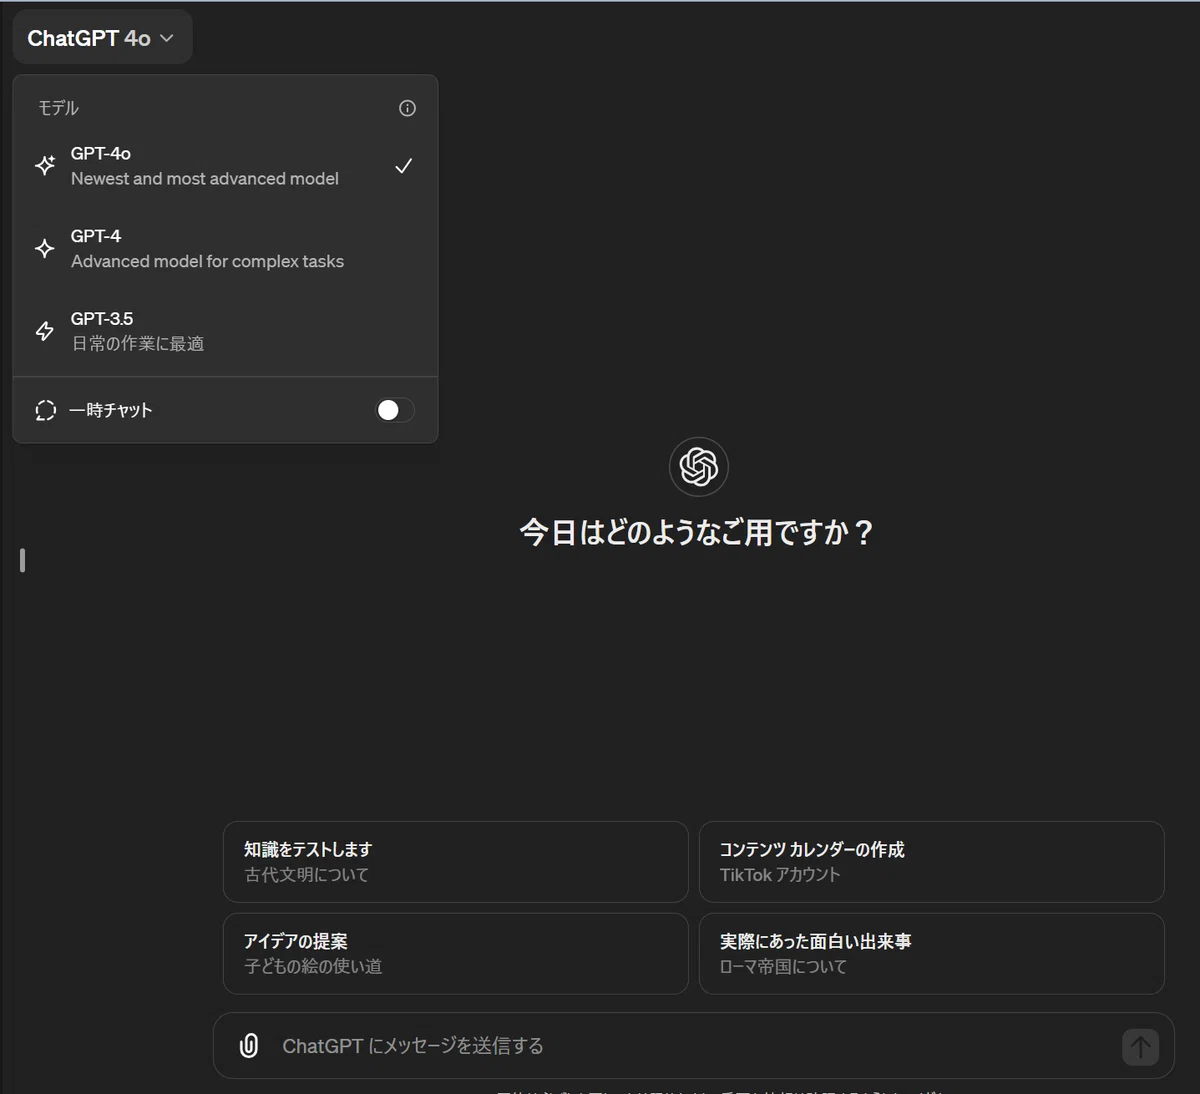Image resolution: width=1200 pixels, height=1094 pixels.
Task: Click the sparkle icon next to GPT-4o
Action: click(x=45, y=166)
